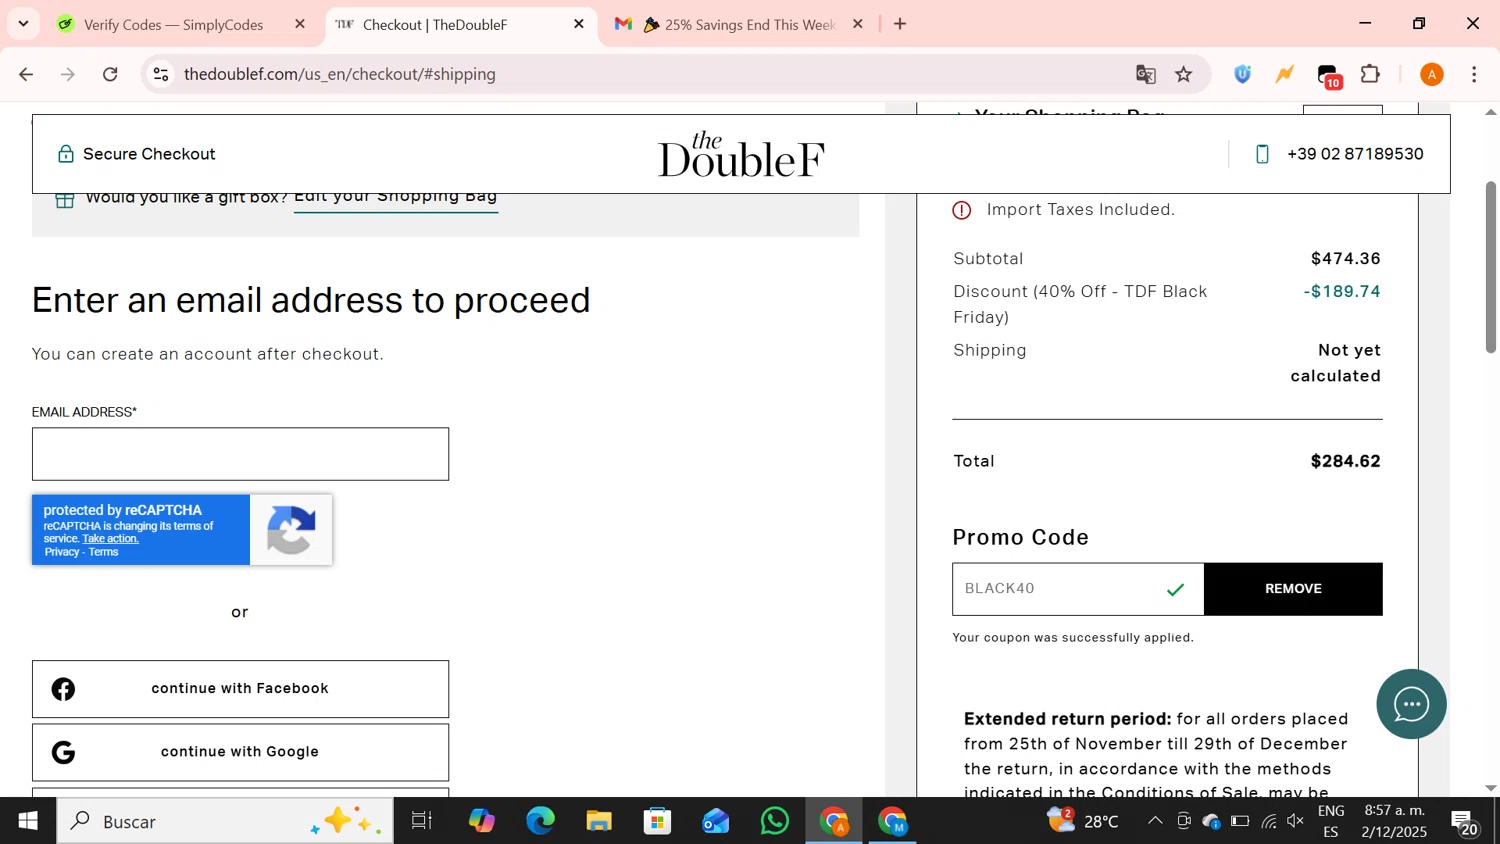The height and width of the screenshot is (844, 1500).
Task: Open reCAPTCHA Terms link
Action: 103,552
